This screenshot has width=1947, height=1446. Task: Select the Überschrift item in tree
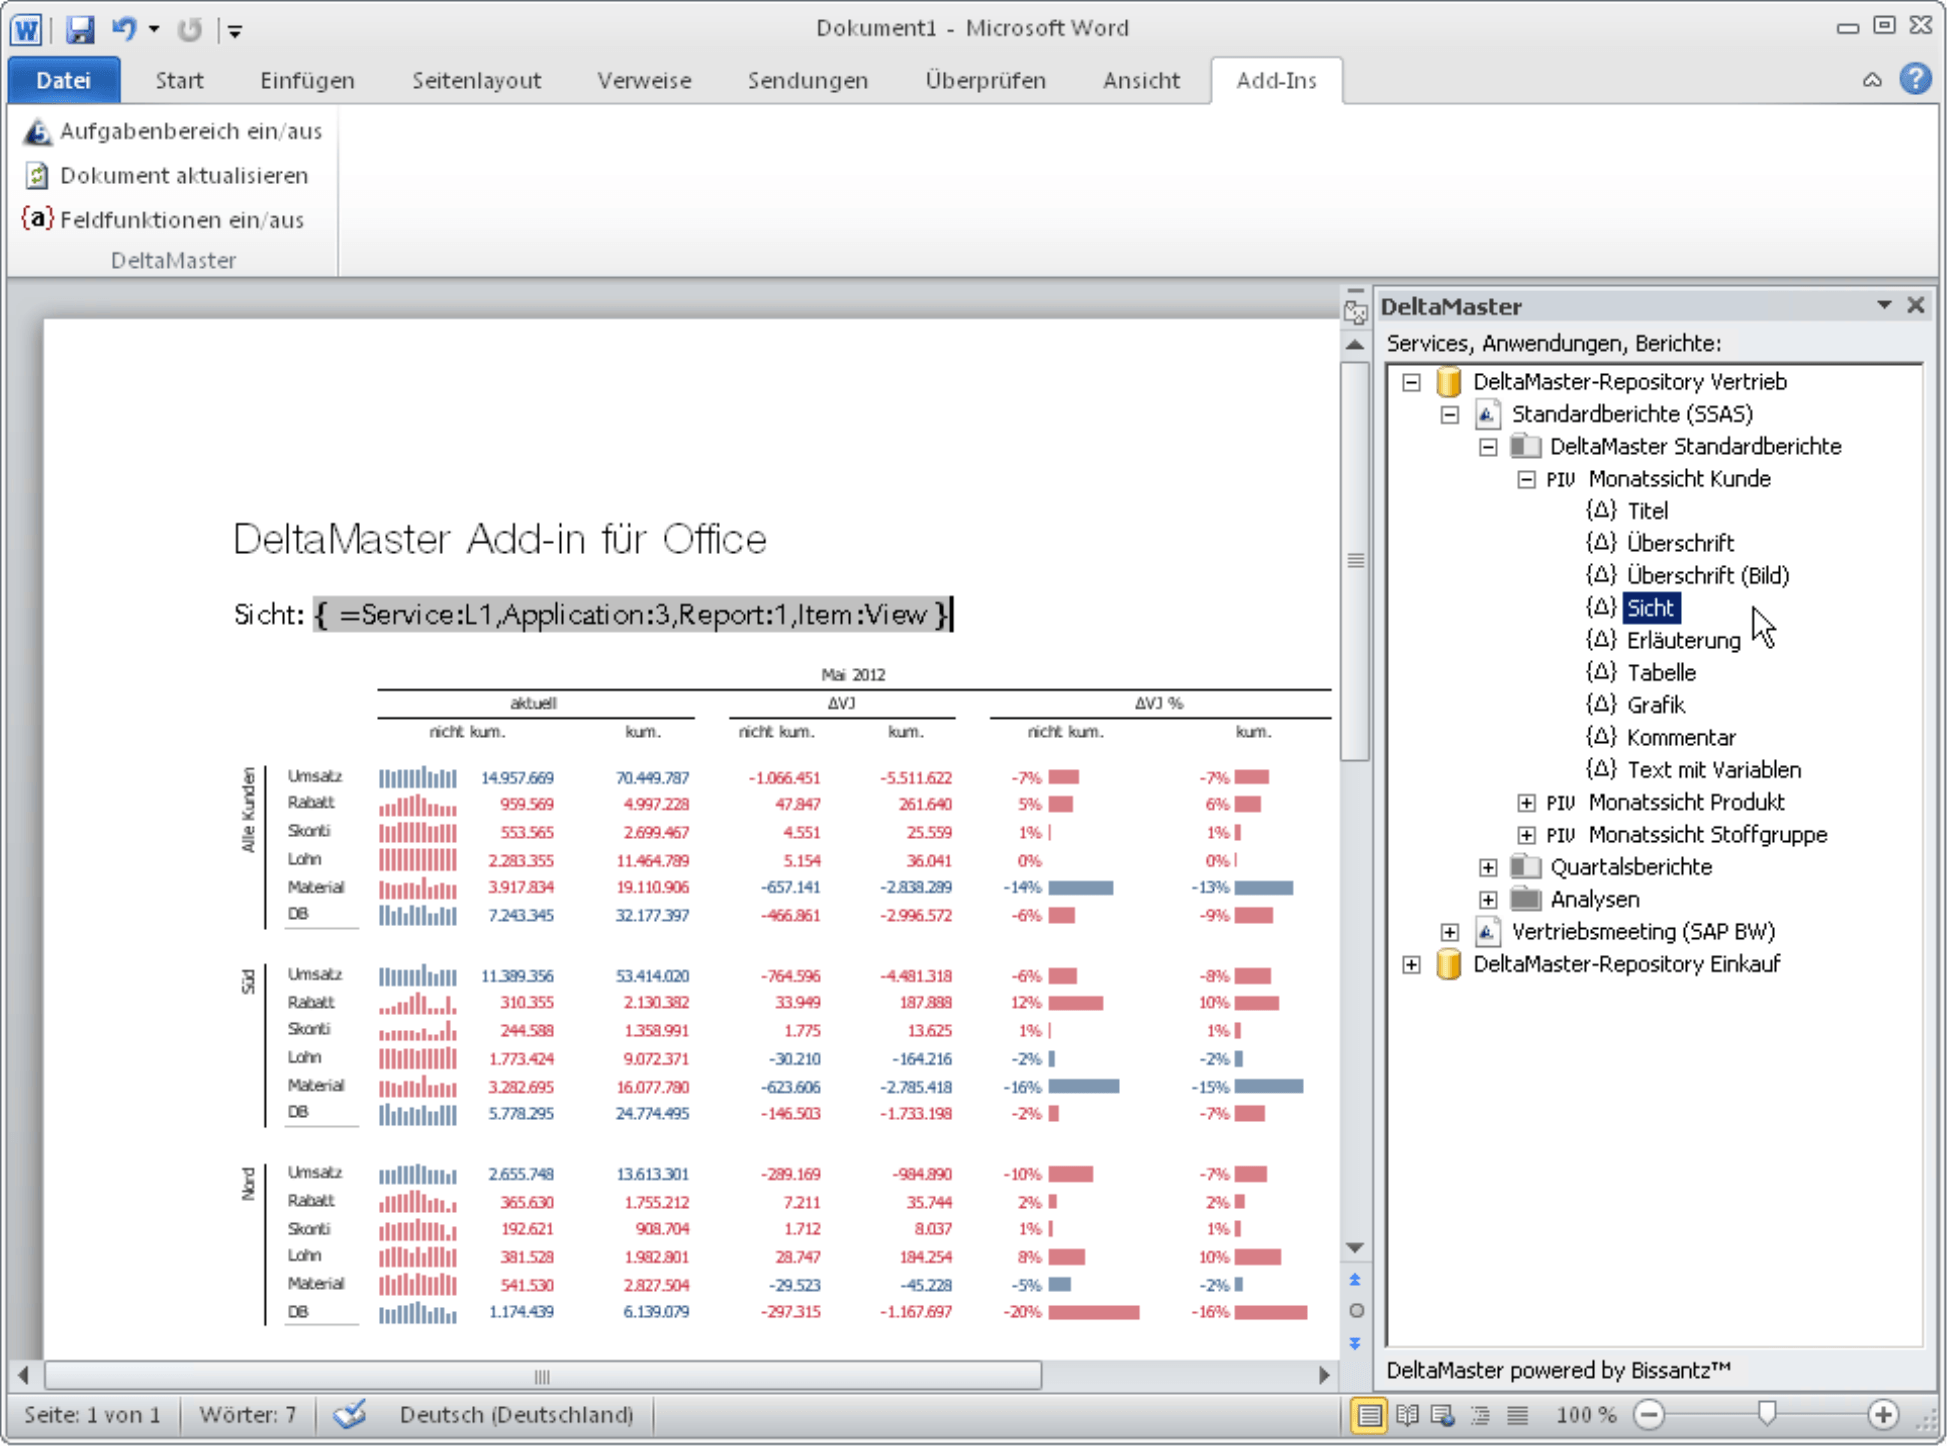point(1680,543)
